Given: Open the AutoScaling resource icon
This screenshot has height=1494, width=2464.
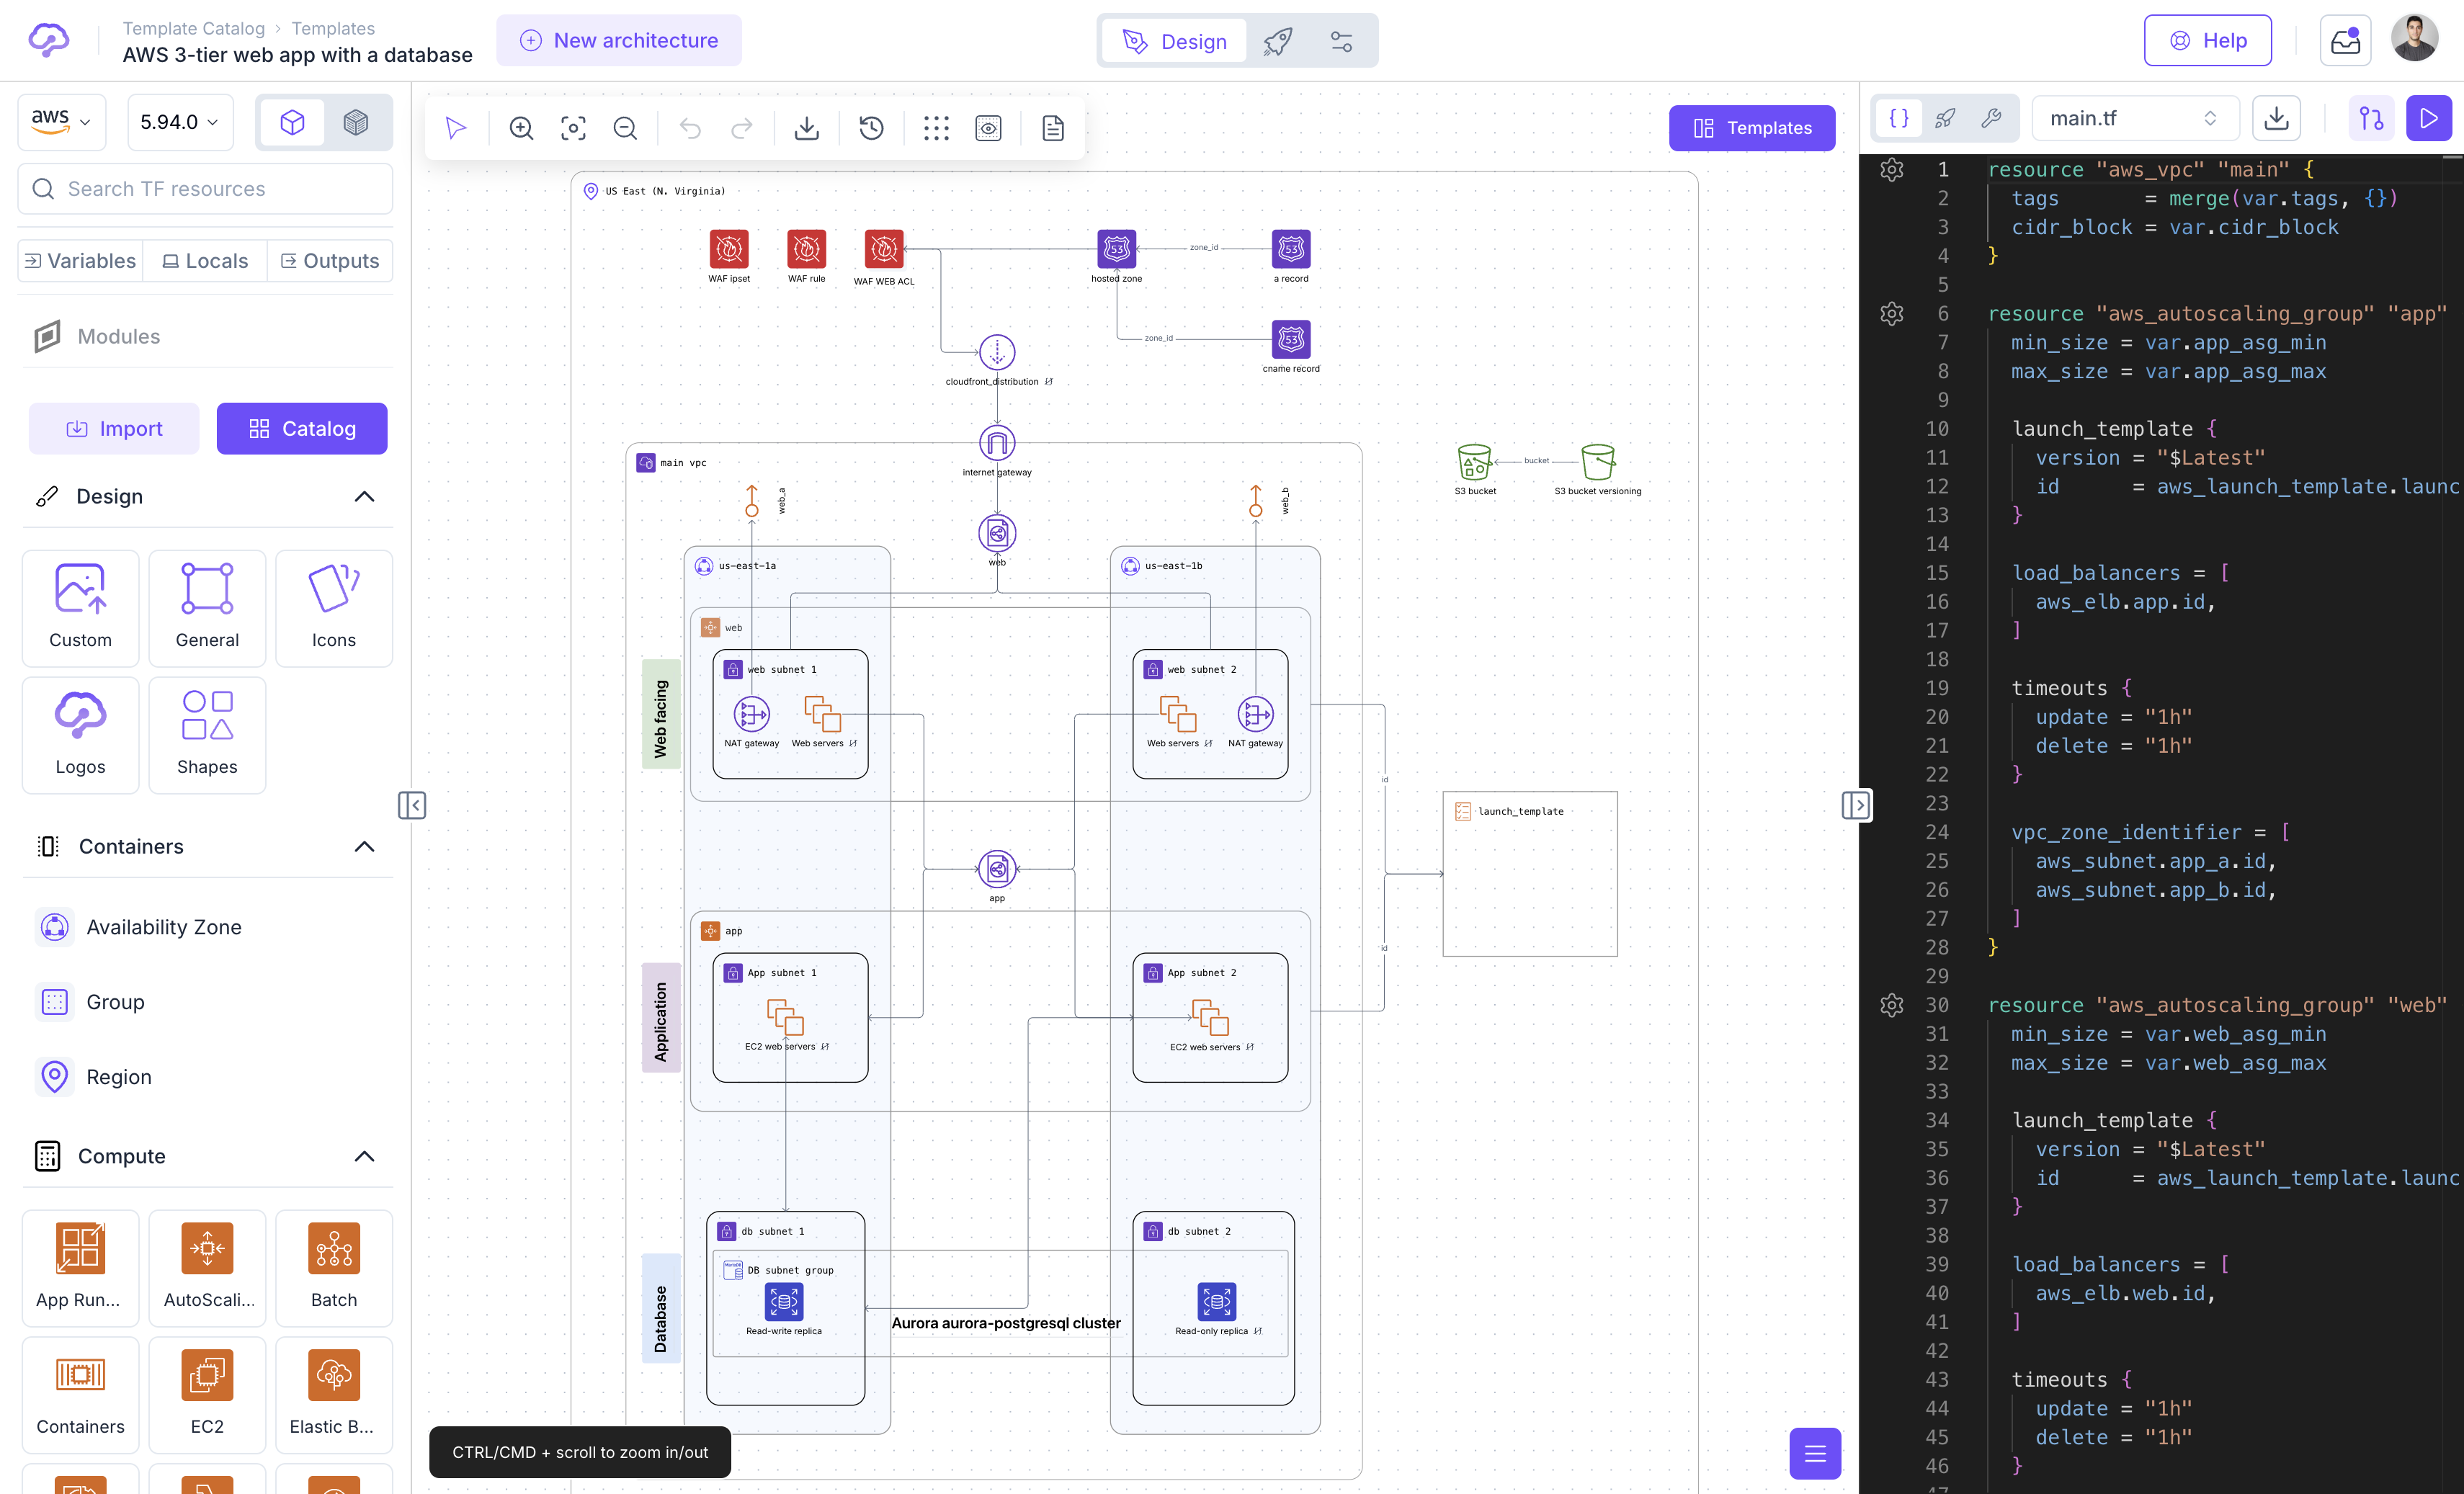Looking at the screenshot, I should tap(207, 1268).
